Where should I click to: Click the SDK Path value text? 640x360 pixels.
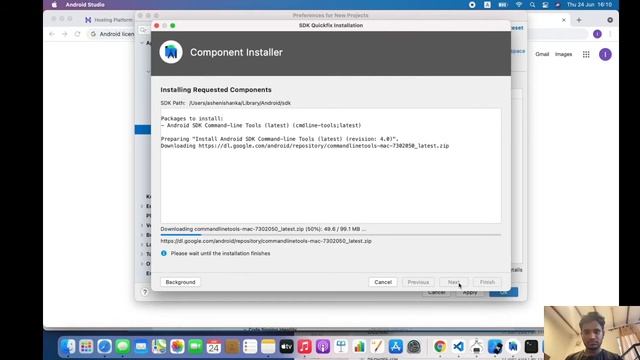[240, 103]
